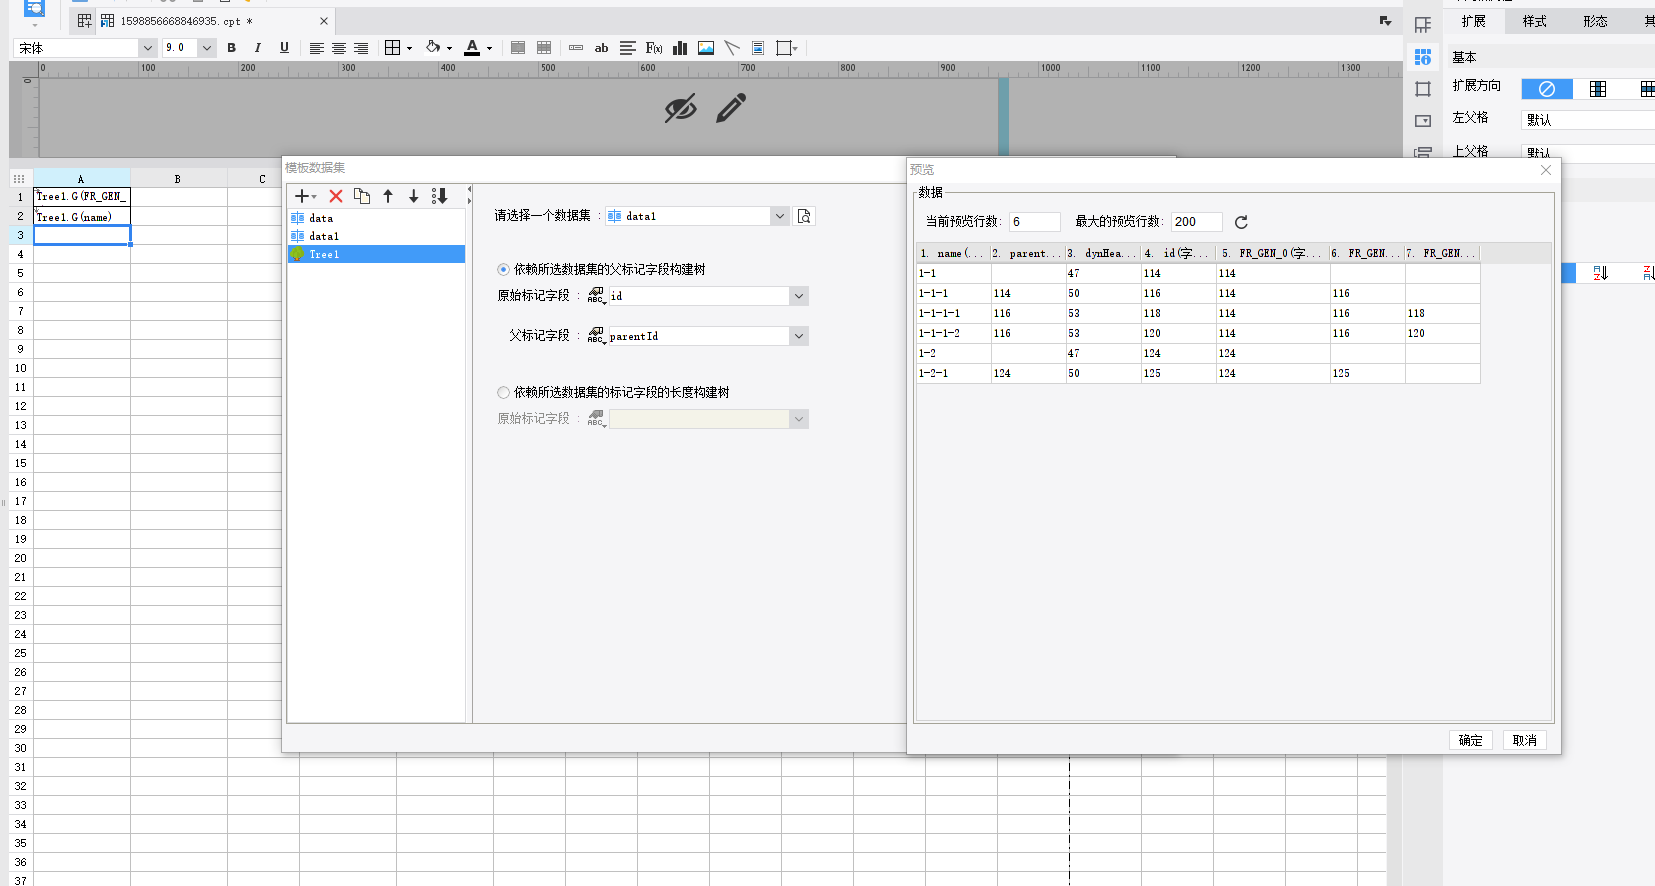The height and width of the screenshot is (886, 1655).
Task: Switch to the 形态 tab
Action: click(x=1595, y=21)
